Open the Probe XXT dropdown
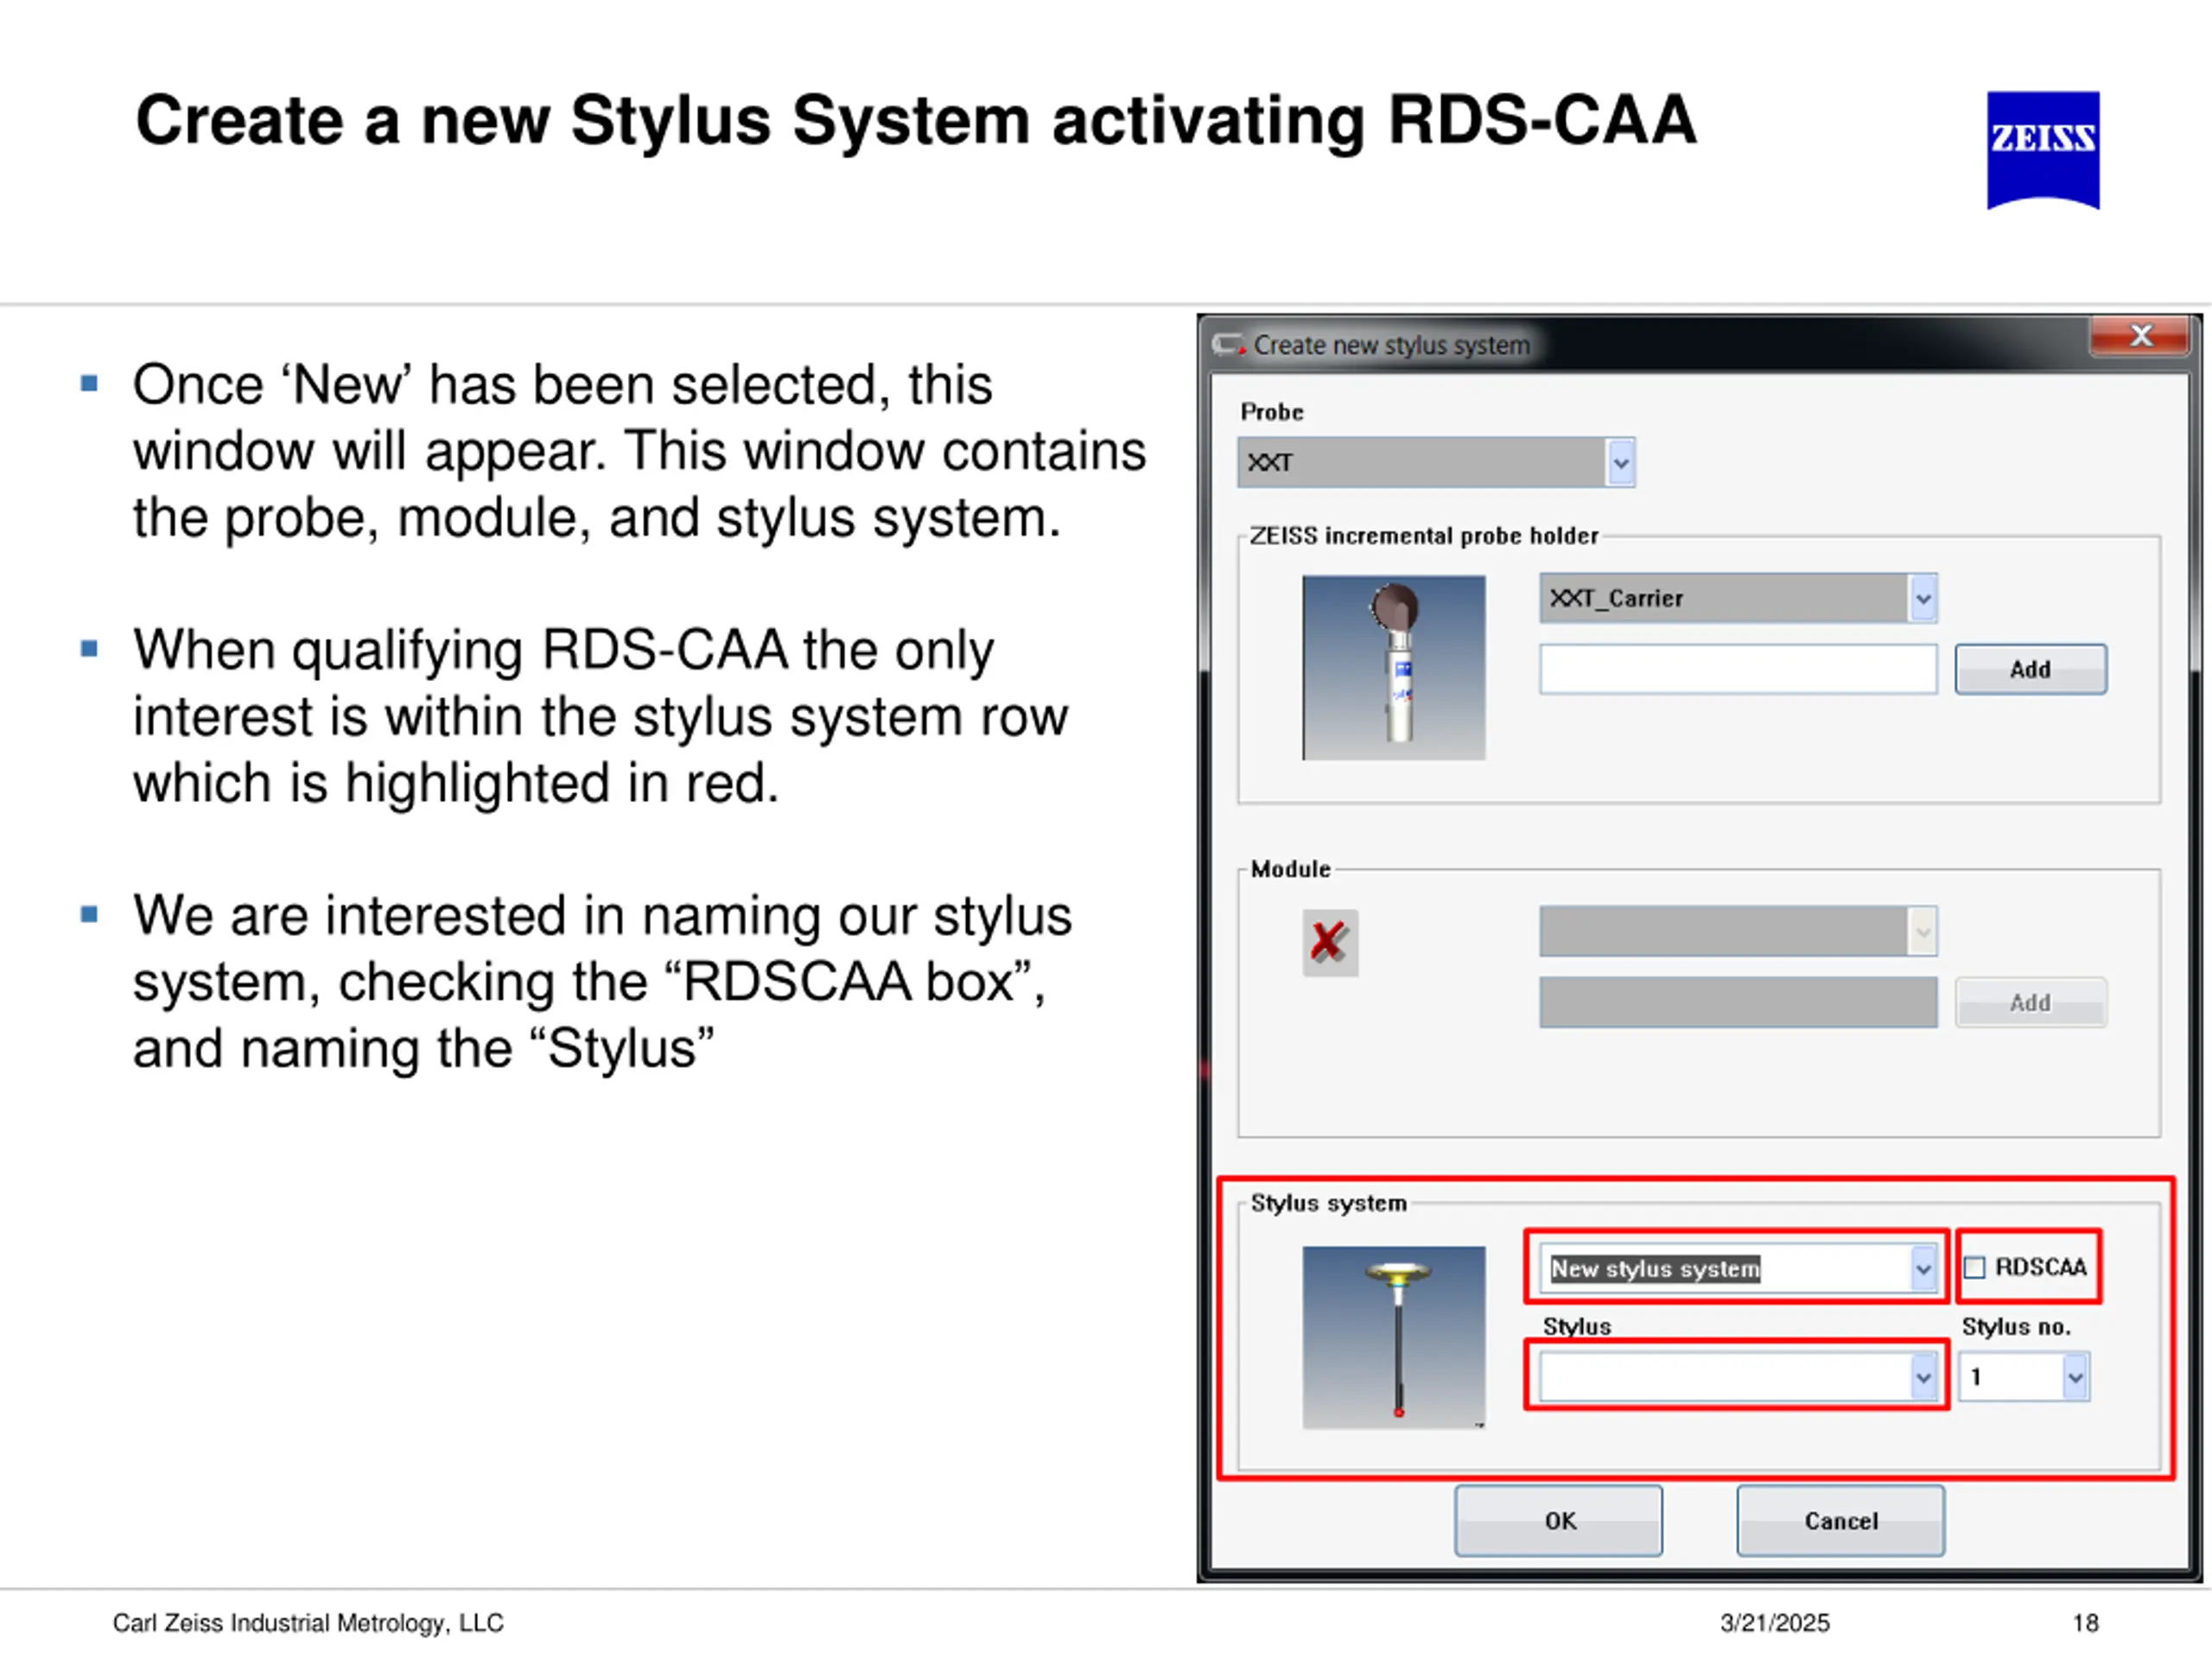Viewport: 2212px width, 1659px height. (1620, 463)
